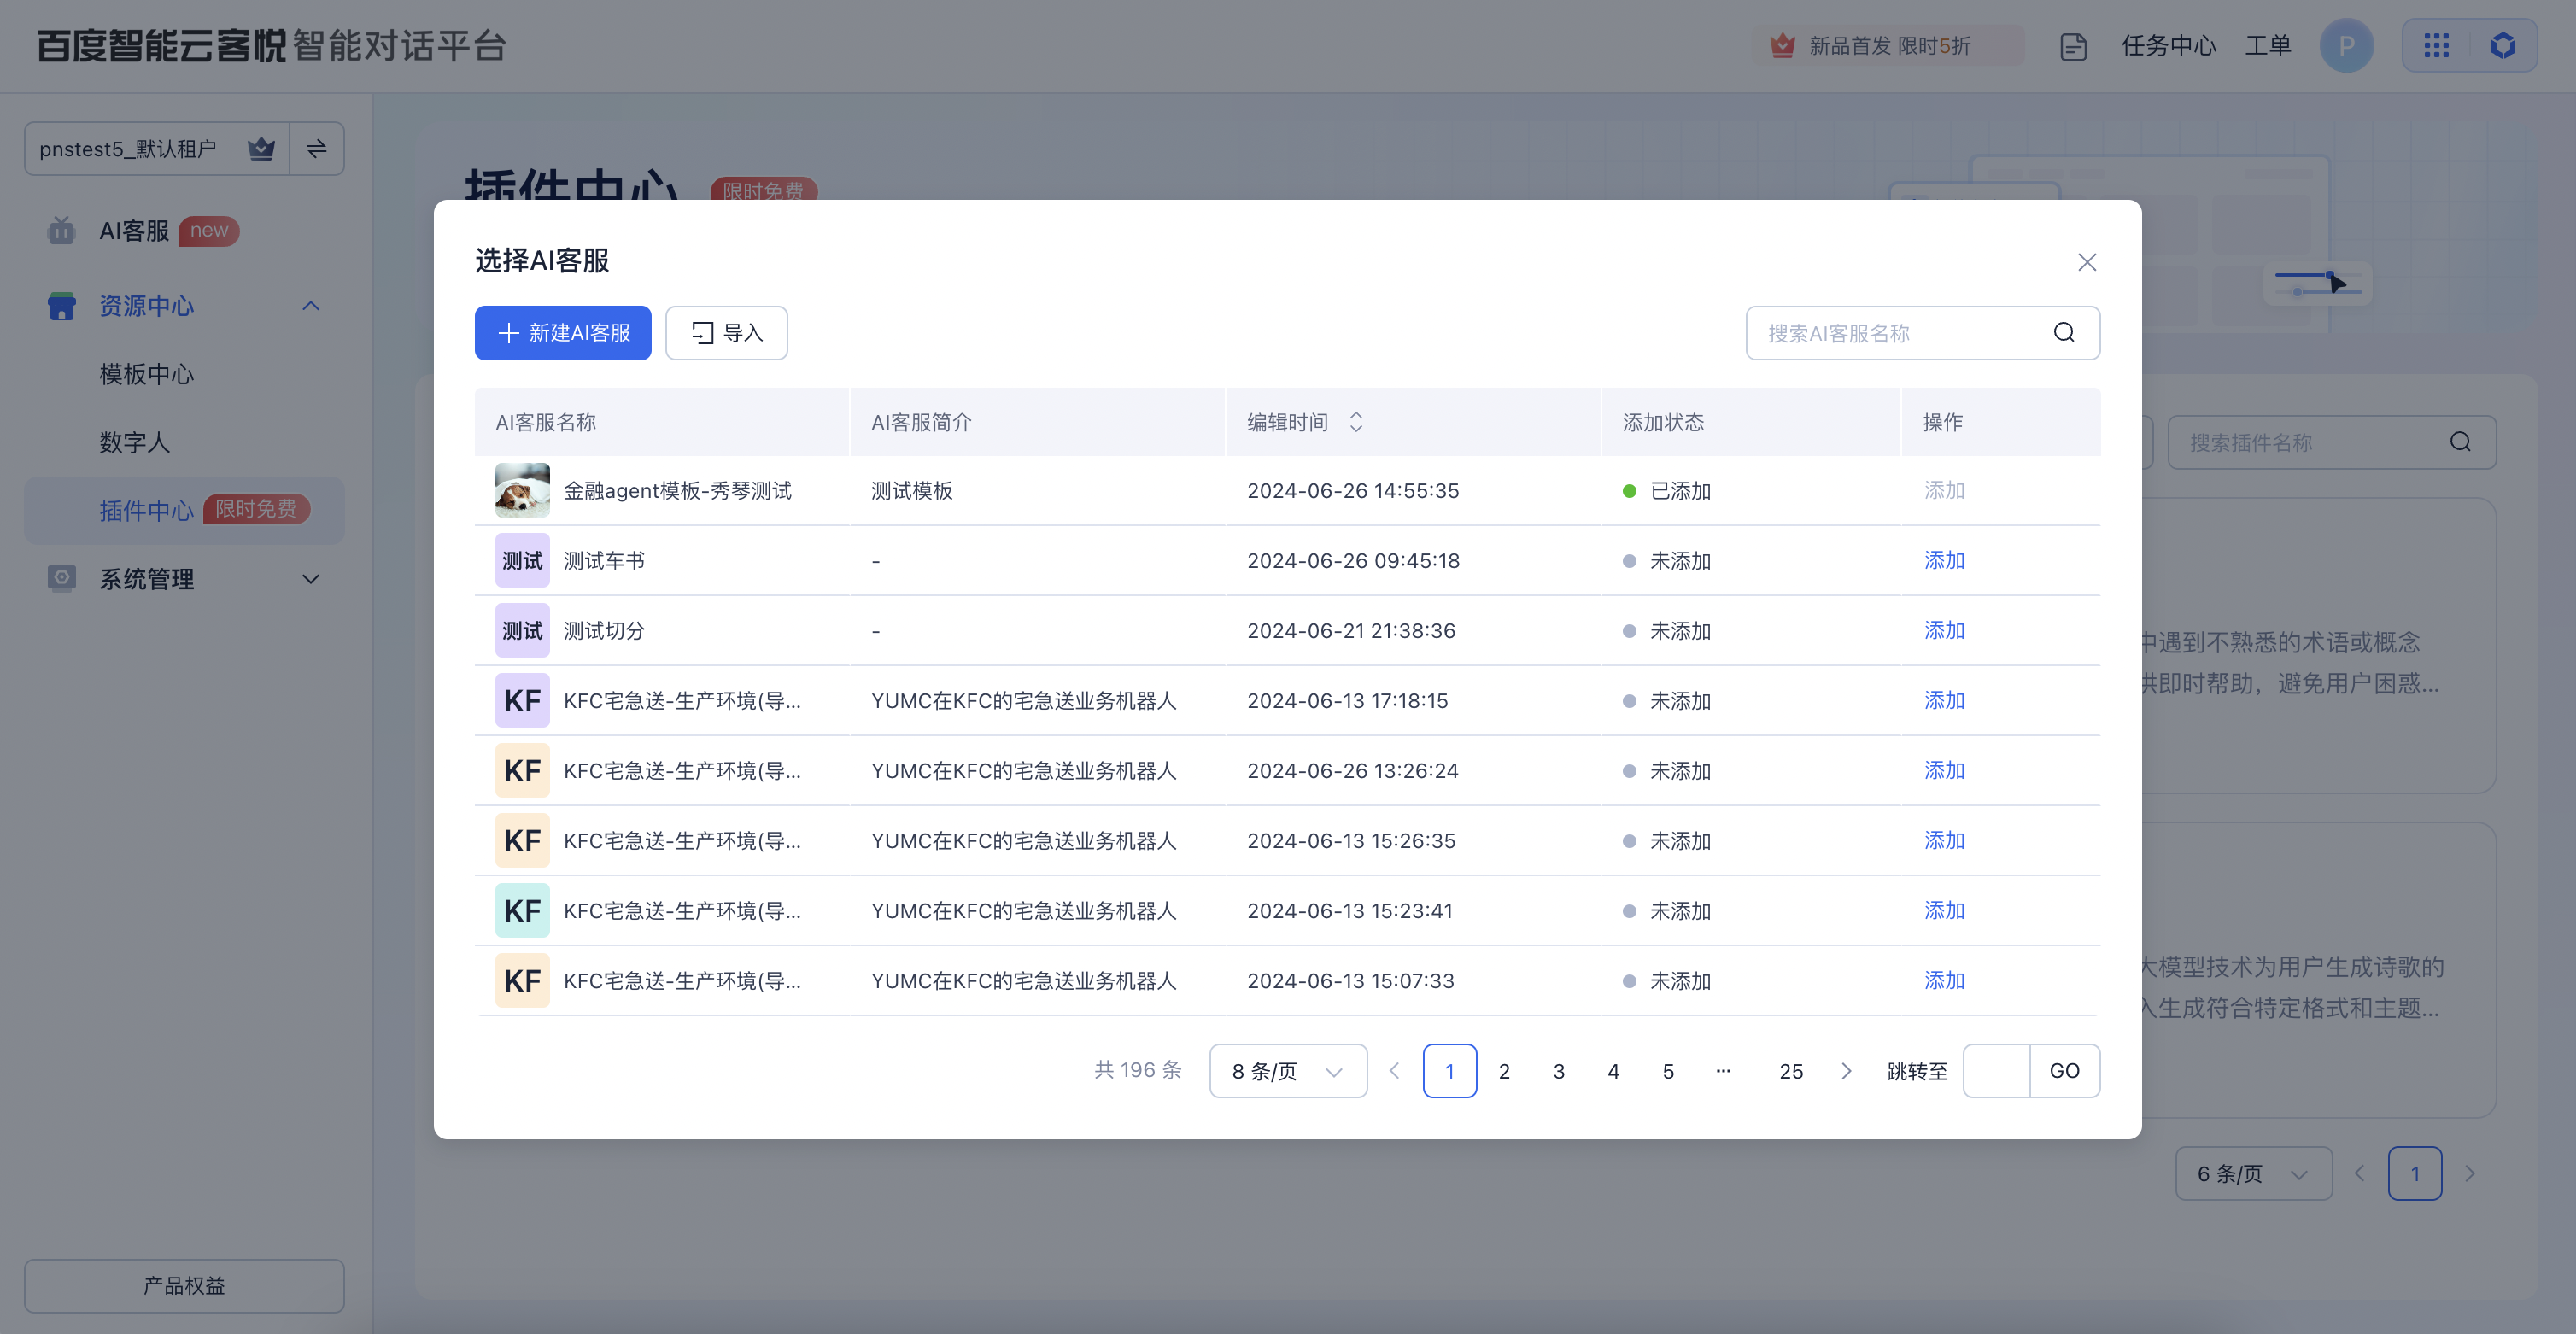The height and width of the screenshot is (1334, 2576).
Task: Click the previous page arrow in dialog
Action: tap(1394, 1071)
